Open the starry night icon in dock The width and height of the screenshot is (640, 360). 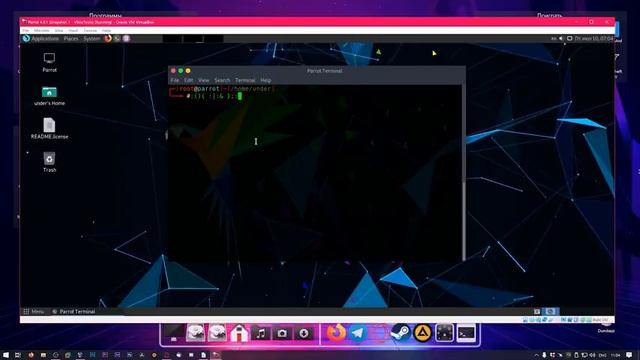point(444,333)
